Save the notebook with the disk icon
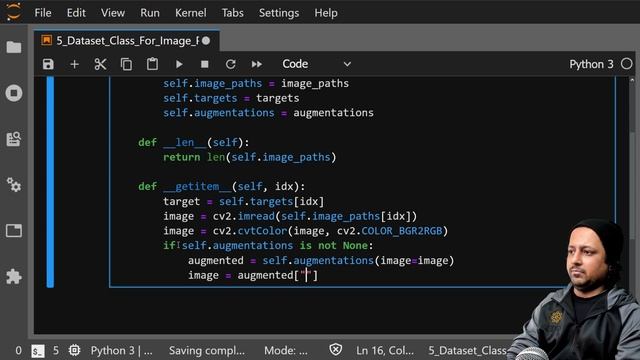The height and width of the screenshot is (360, 640). click(x=48, y=64)
